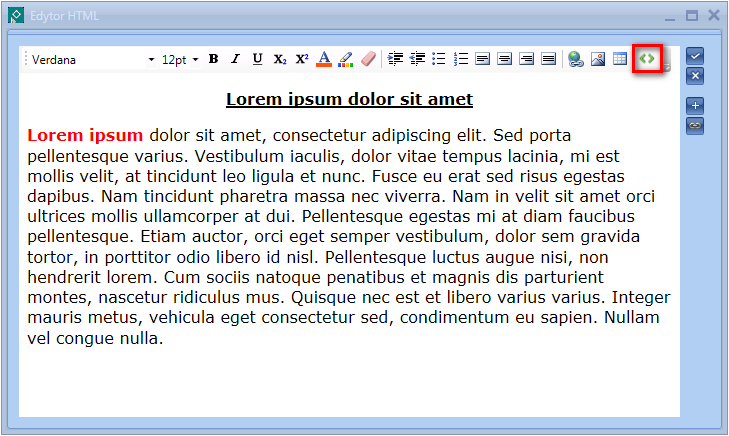
Task: Center align the text
Action: point(504,59)
